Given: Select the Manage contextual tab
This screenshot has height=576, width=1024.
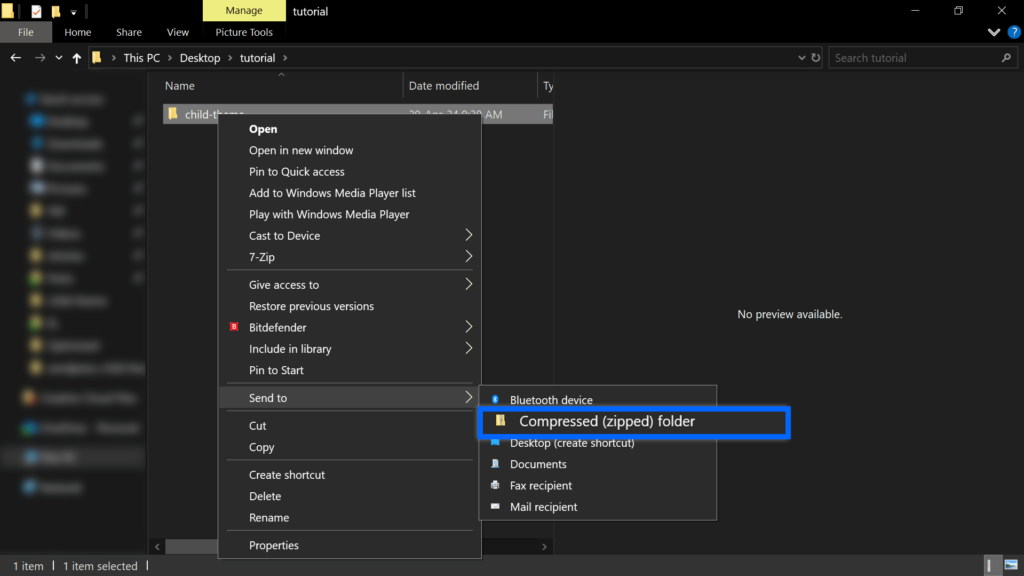Looking at the screenshot, I should click(x=244, y=10).
